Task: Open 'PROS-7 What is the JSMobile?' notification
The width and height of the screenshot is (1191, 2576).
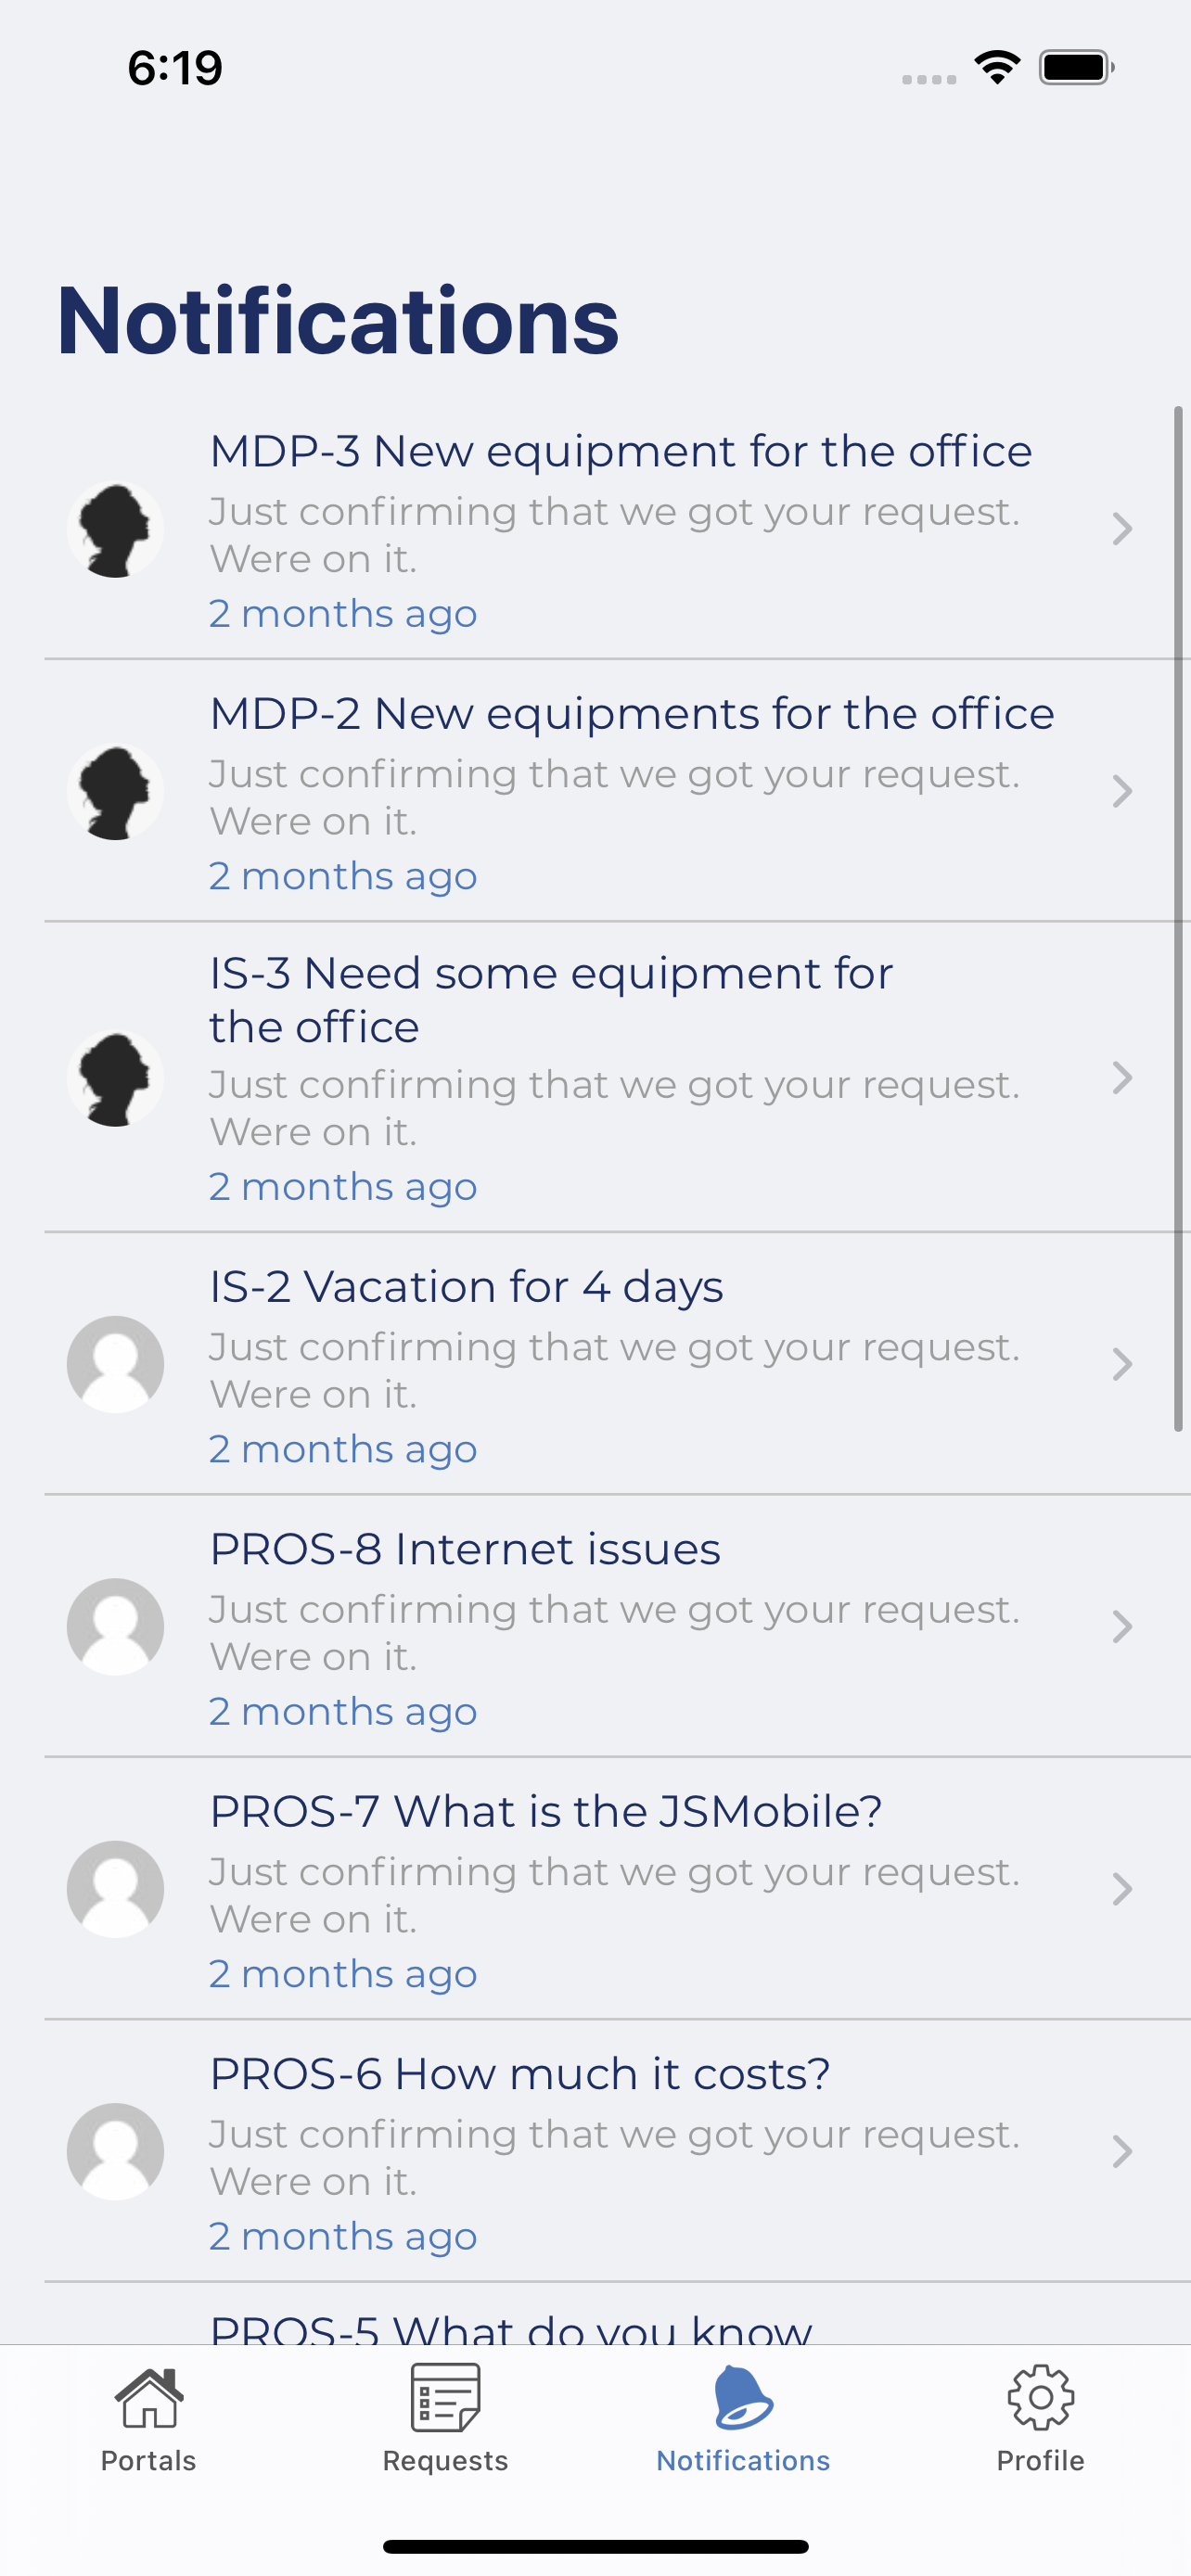Action: click(x=618, y=1889)
